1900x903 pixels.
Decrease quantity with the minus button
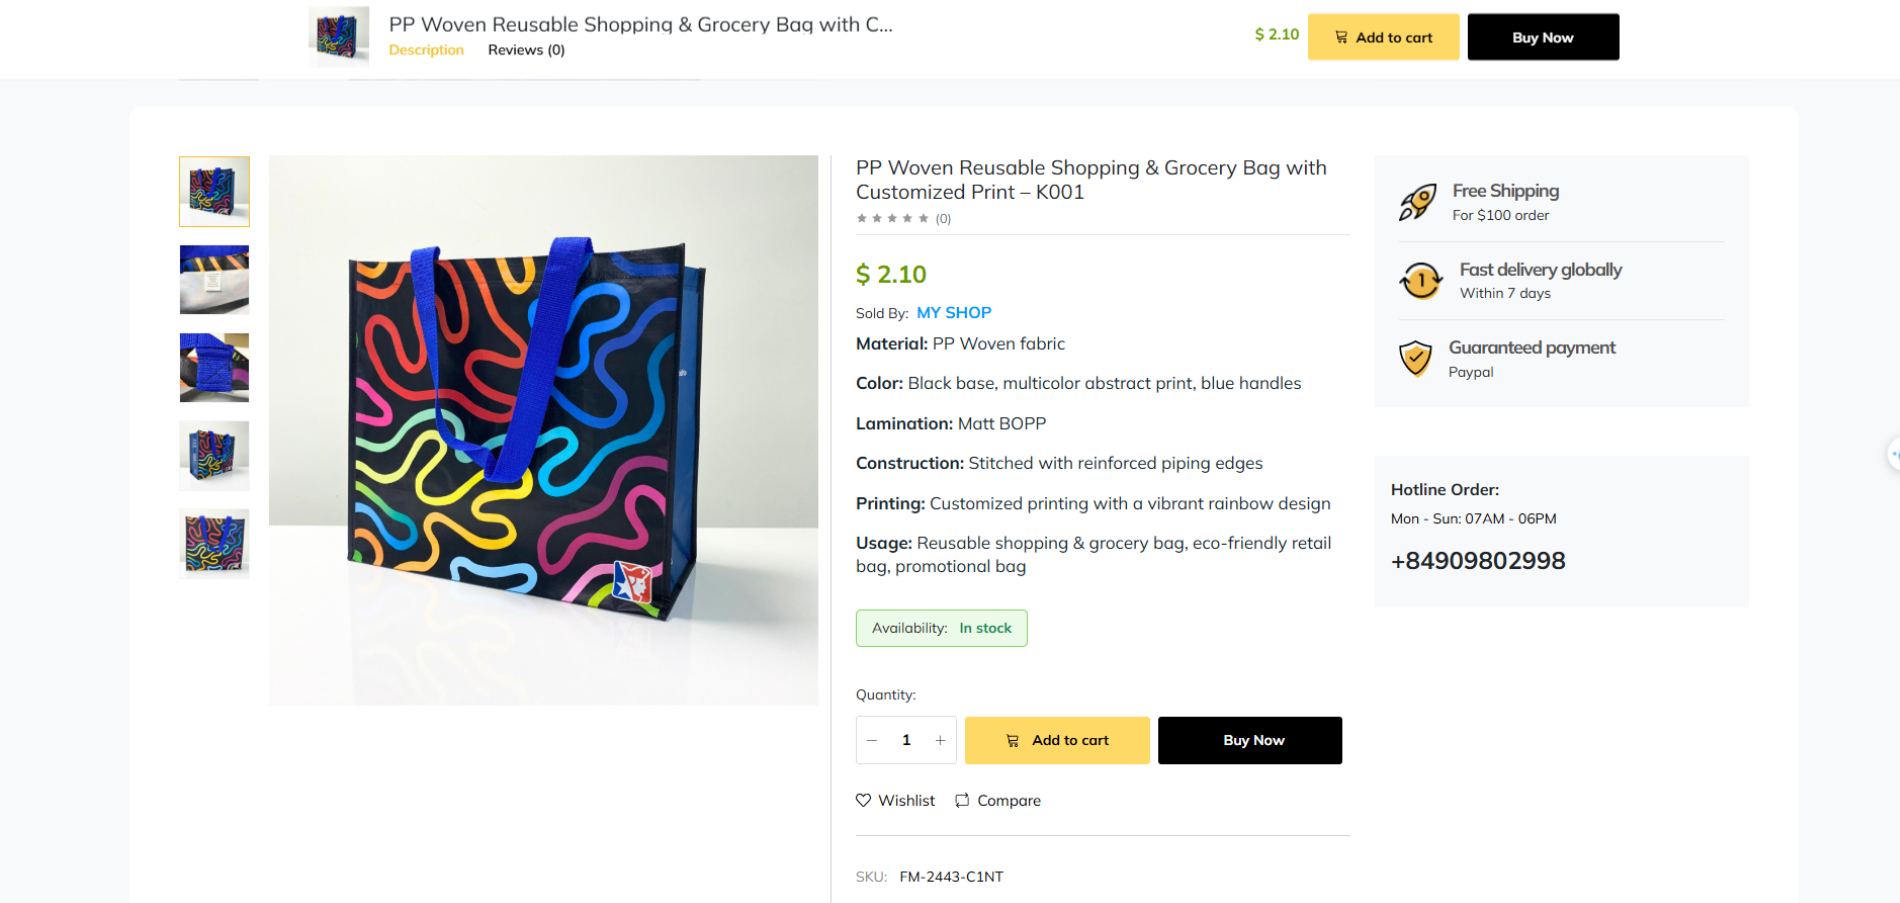point(872,740)
